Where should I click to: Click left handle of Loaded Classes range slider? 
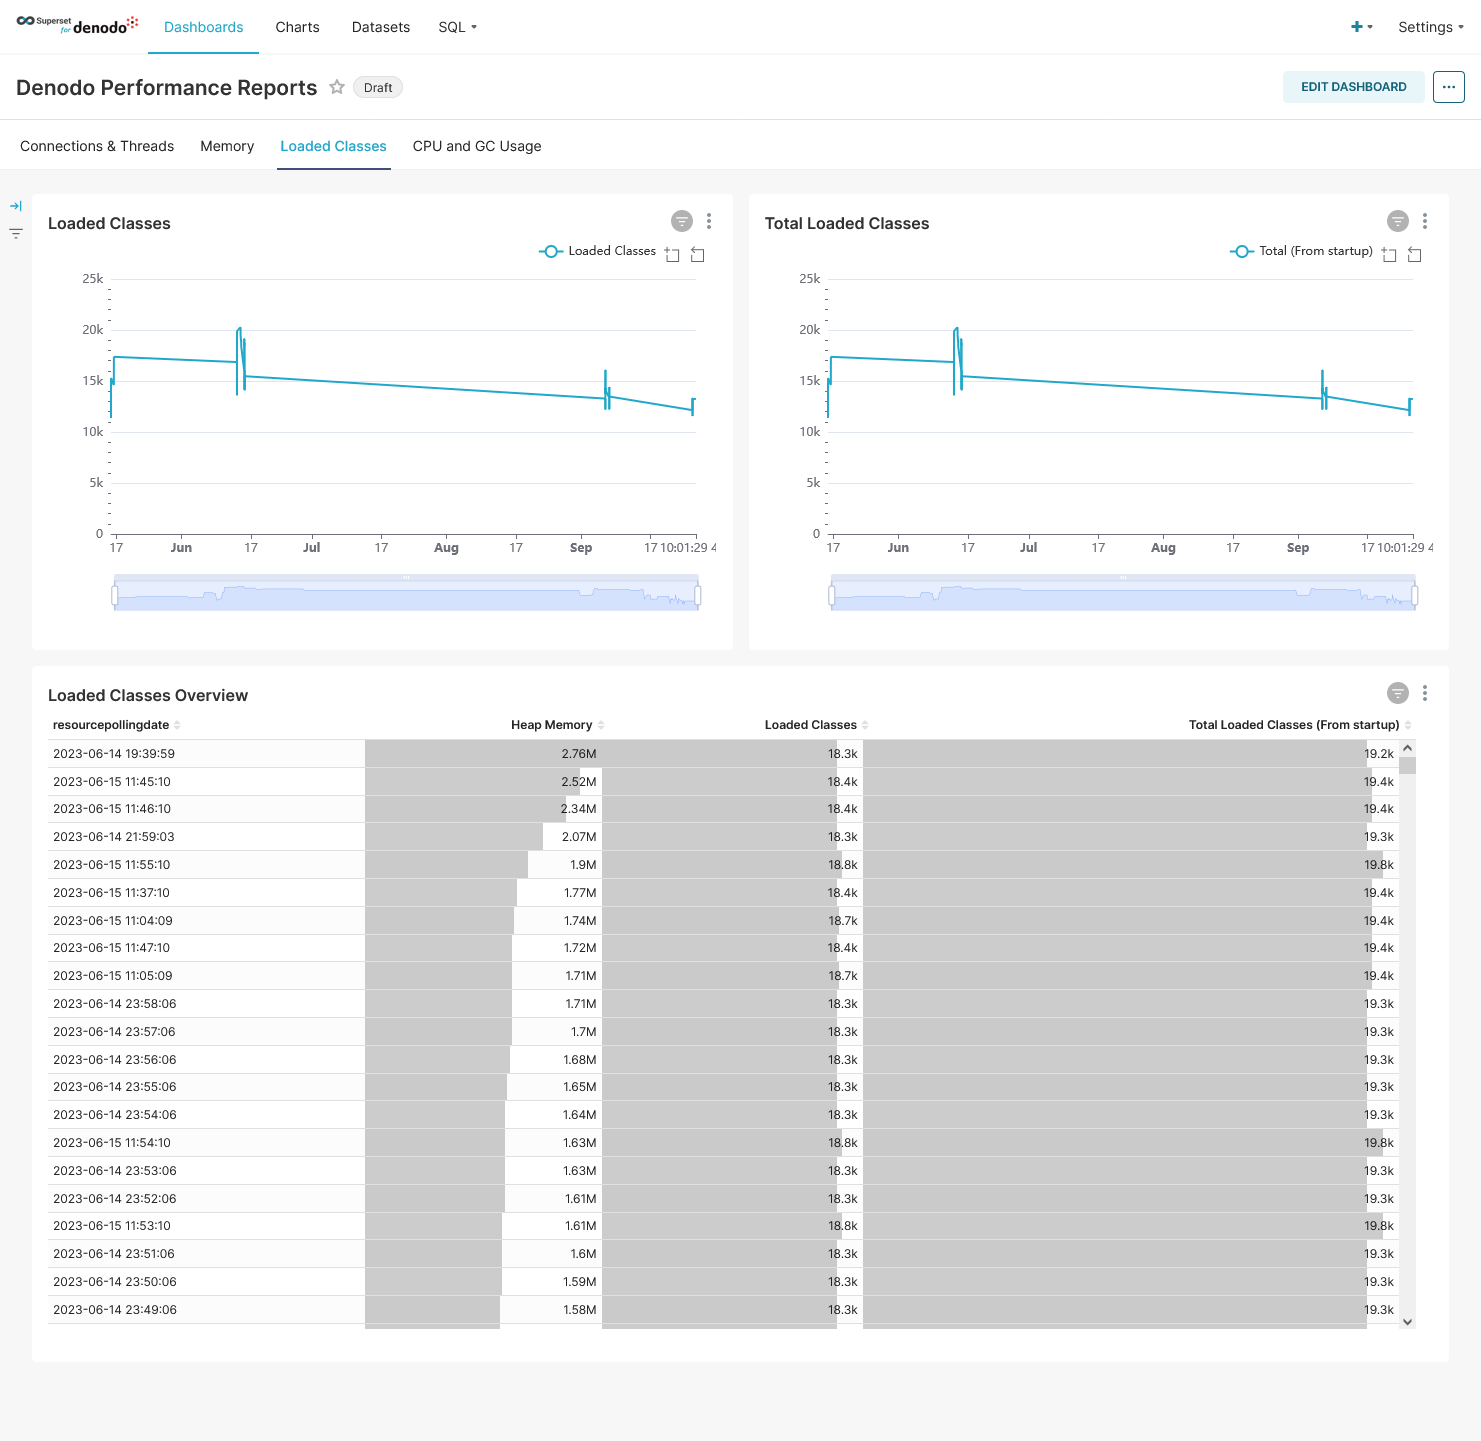[x=115, y=596]
